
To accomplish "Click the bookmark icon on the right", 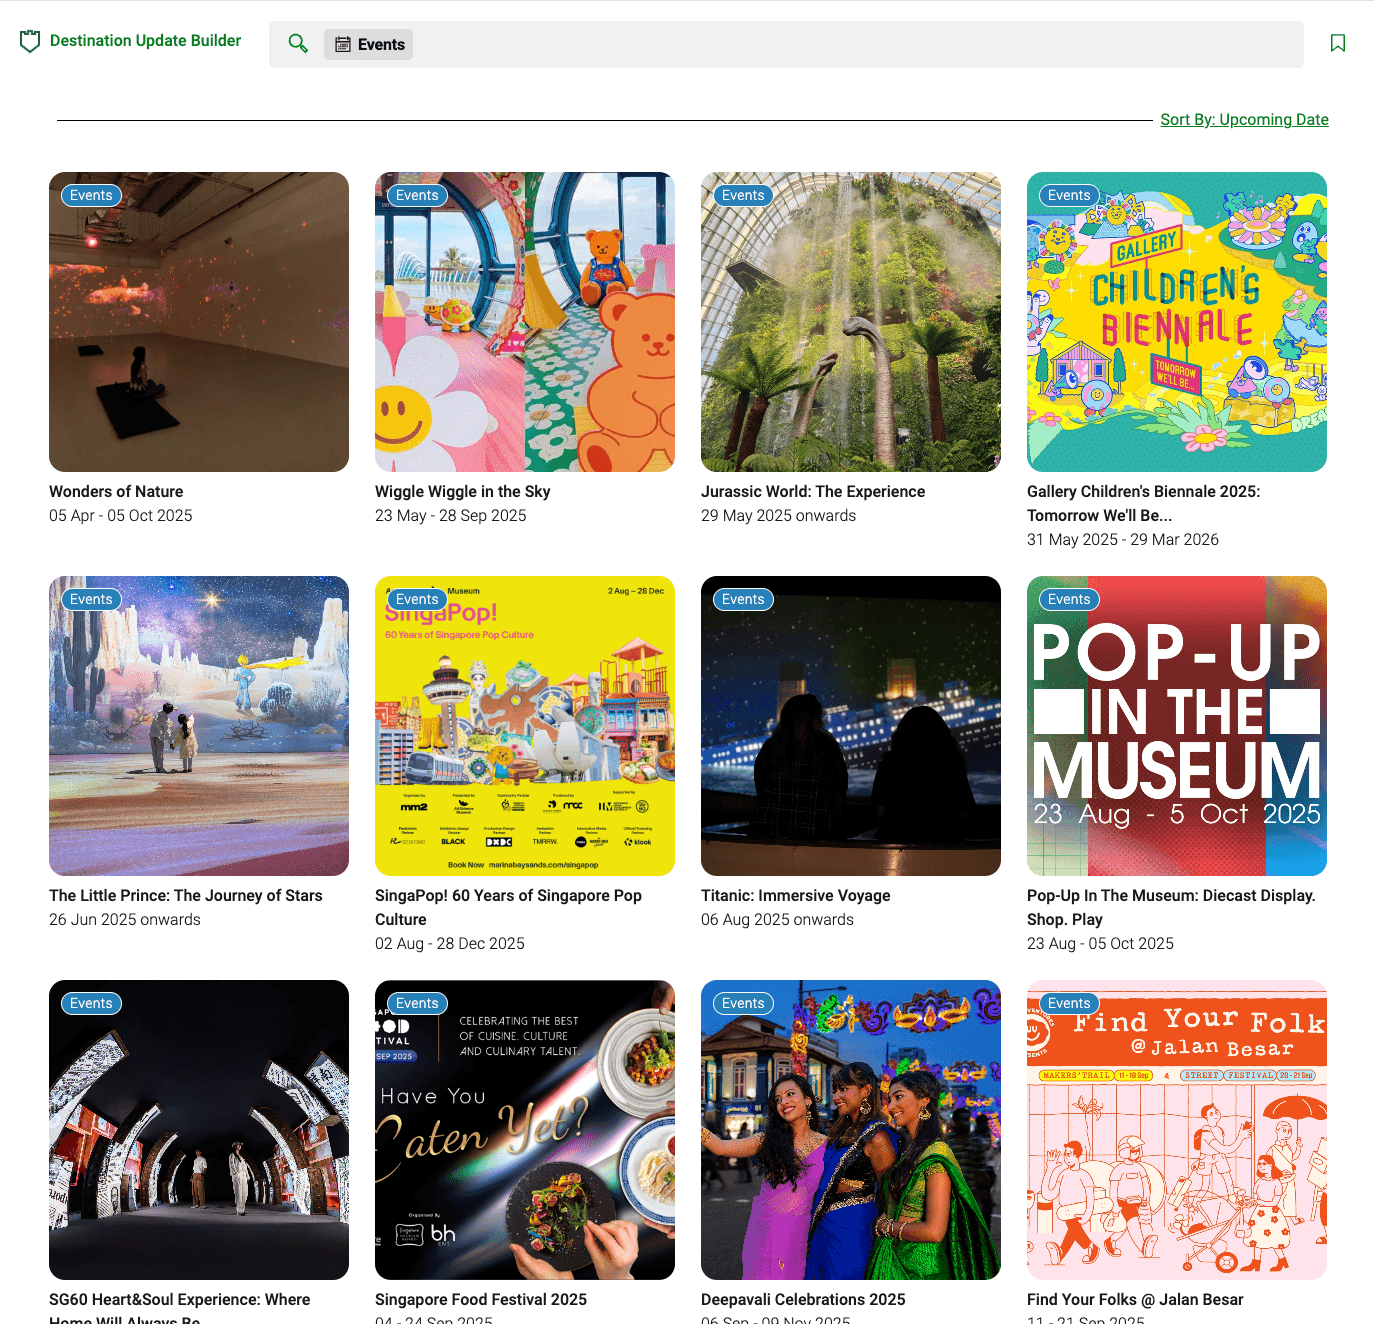I will point(1339,44).
